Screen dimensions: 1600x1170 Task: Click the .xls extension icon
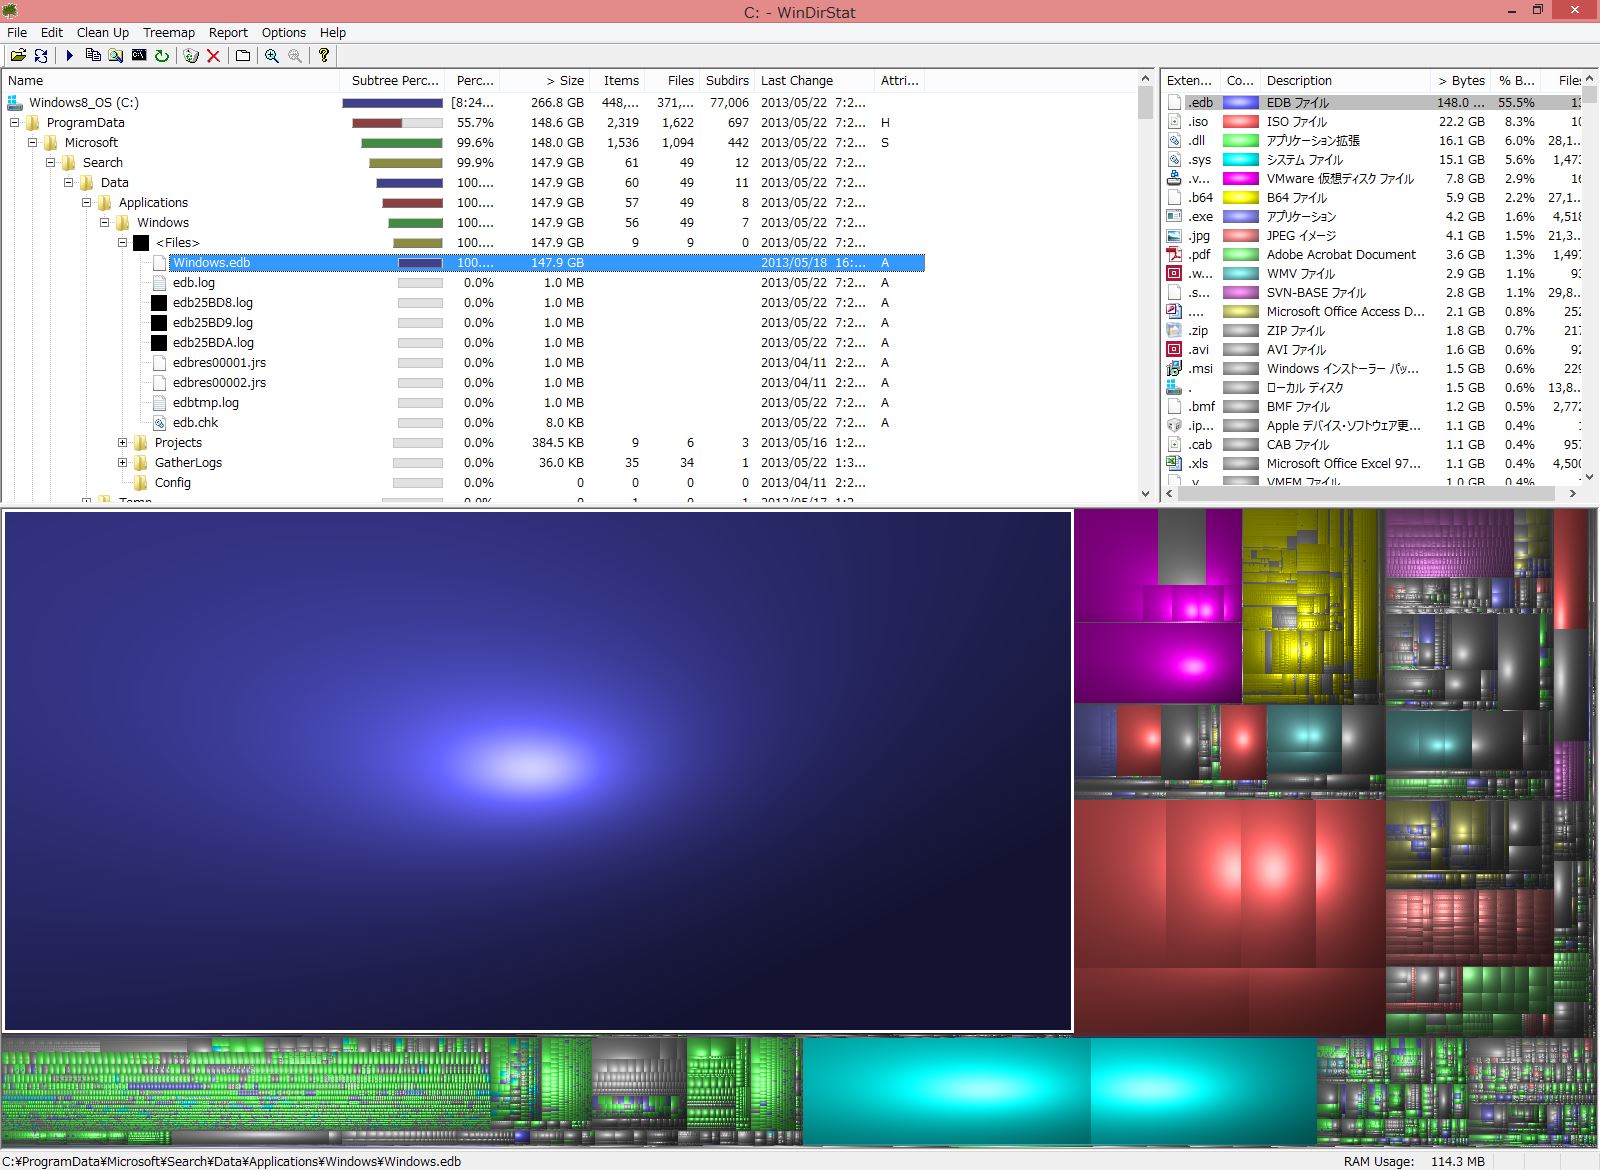tap(1174, 463)
